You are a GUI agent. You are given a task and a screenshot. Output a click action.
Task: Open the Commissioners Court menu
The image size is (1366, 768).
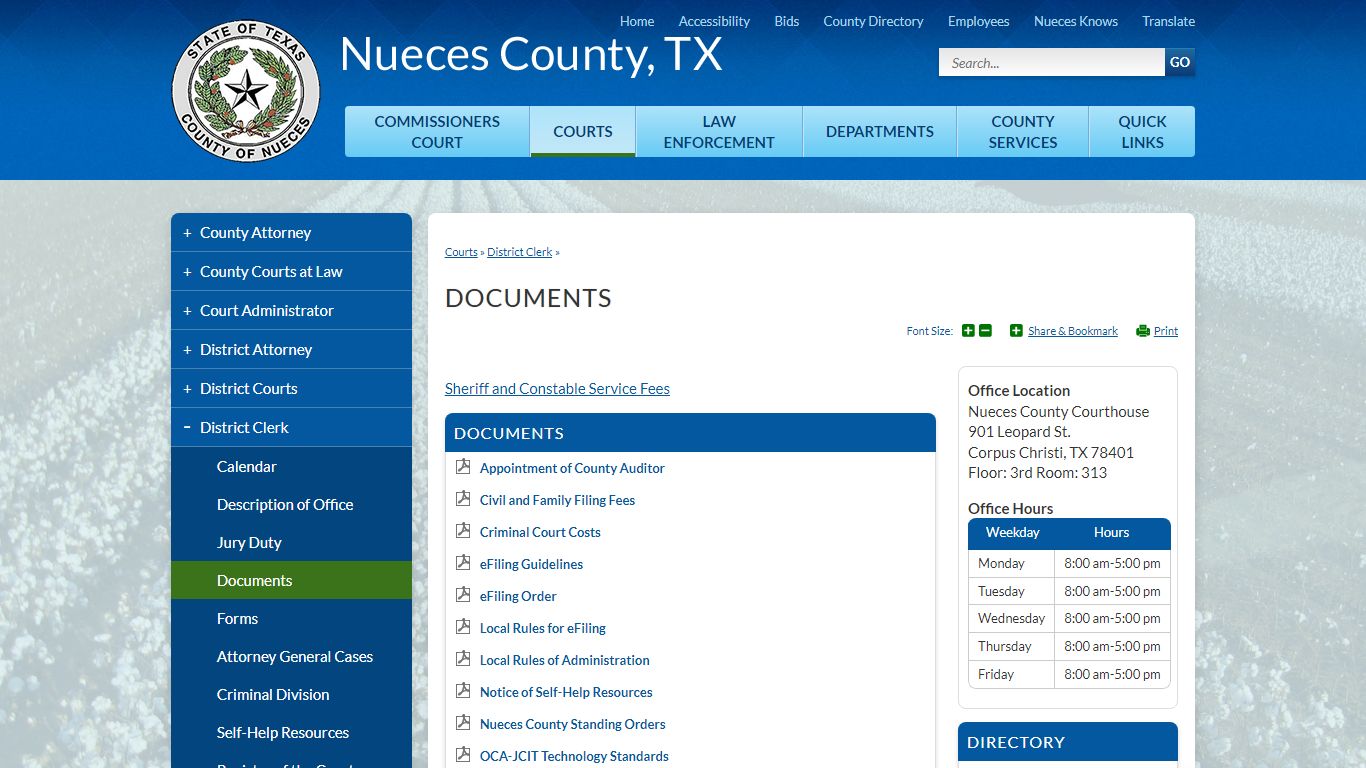[x=437, y=132]
